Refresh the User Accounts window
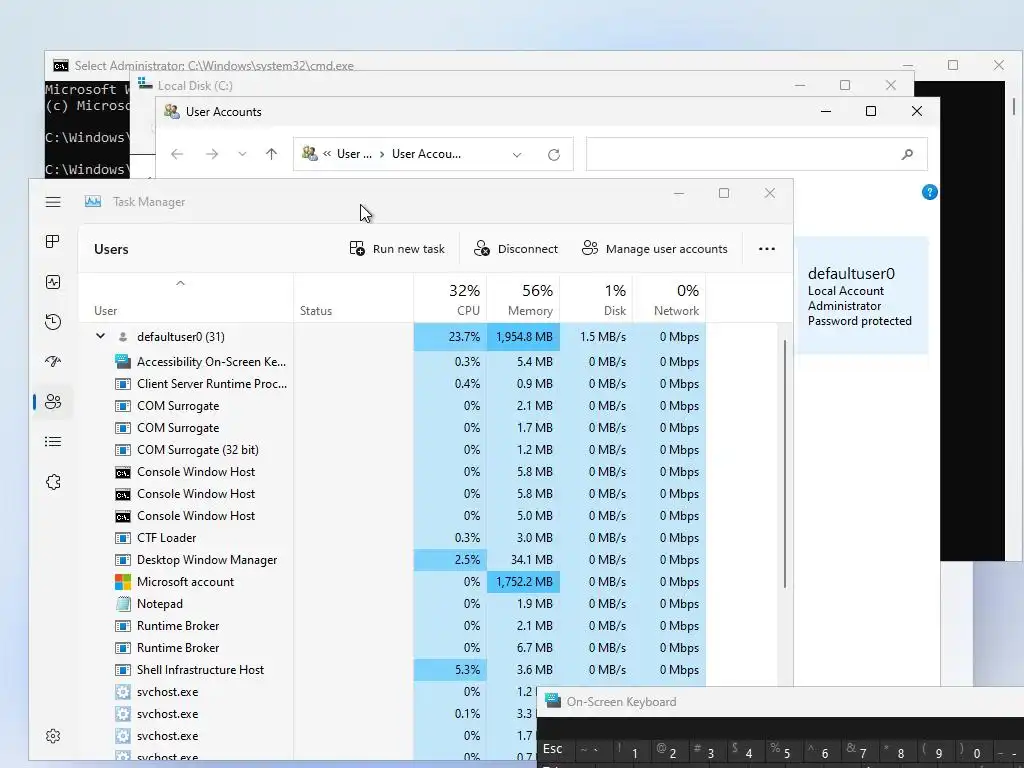The image size is (1024, 768). [554, 155]
